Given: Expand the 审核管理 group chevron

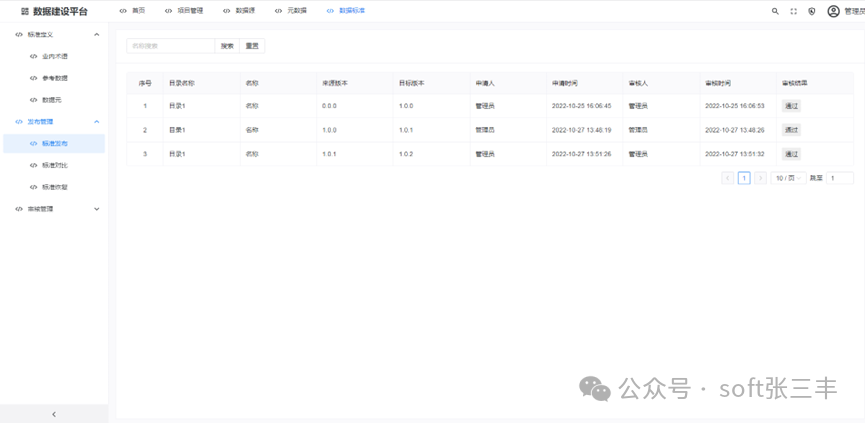Looking at the screenshot, I should 97,209.
